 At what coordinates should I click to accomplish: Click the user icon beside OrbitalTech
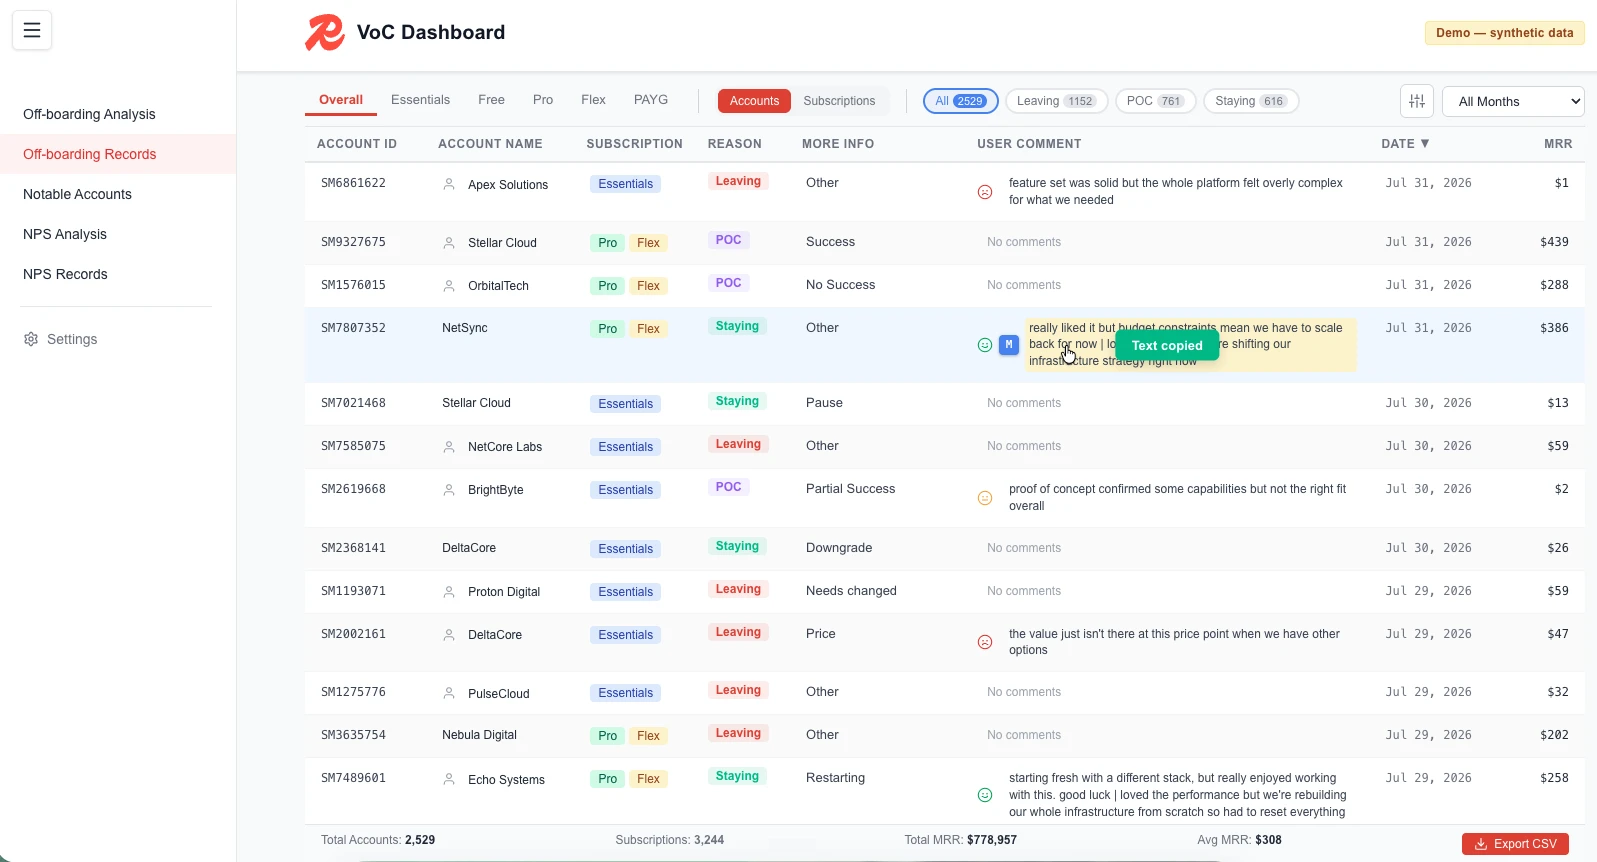tap(449, 286)
